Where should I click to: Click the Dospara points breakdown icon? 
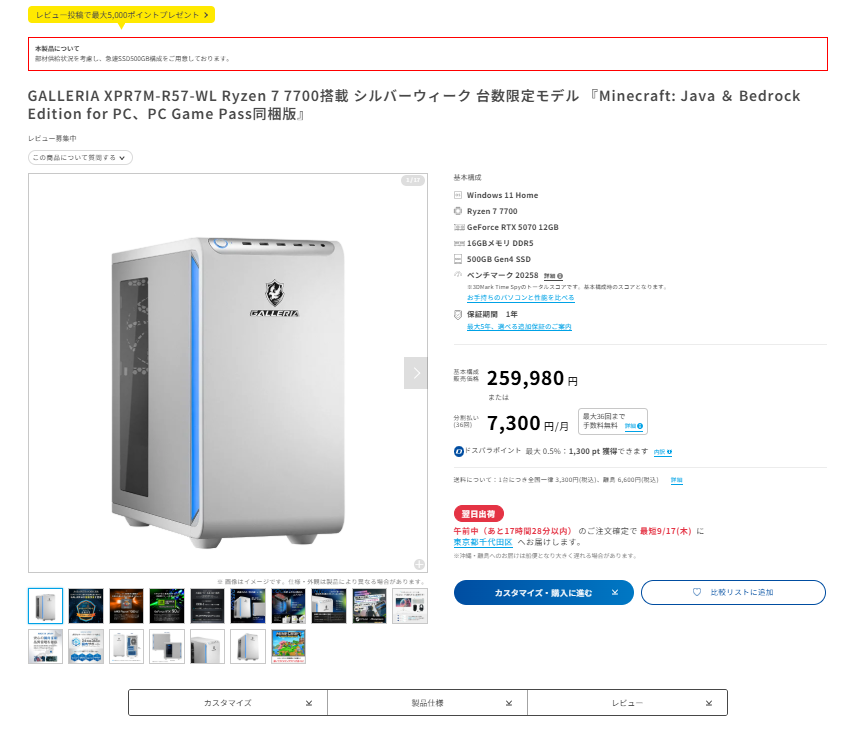click(670, 452)
